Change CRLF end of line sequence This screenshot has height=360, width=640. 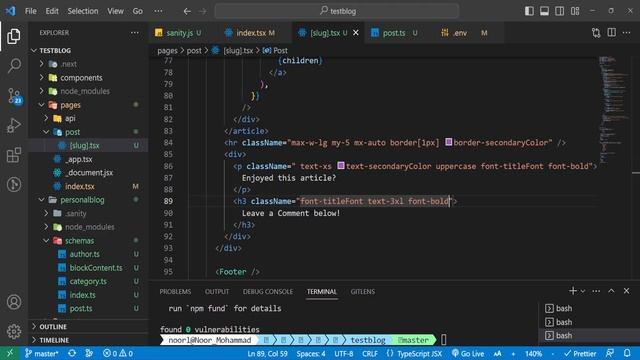(370, 353)
